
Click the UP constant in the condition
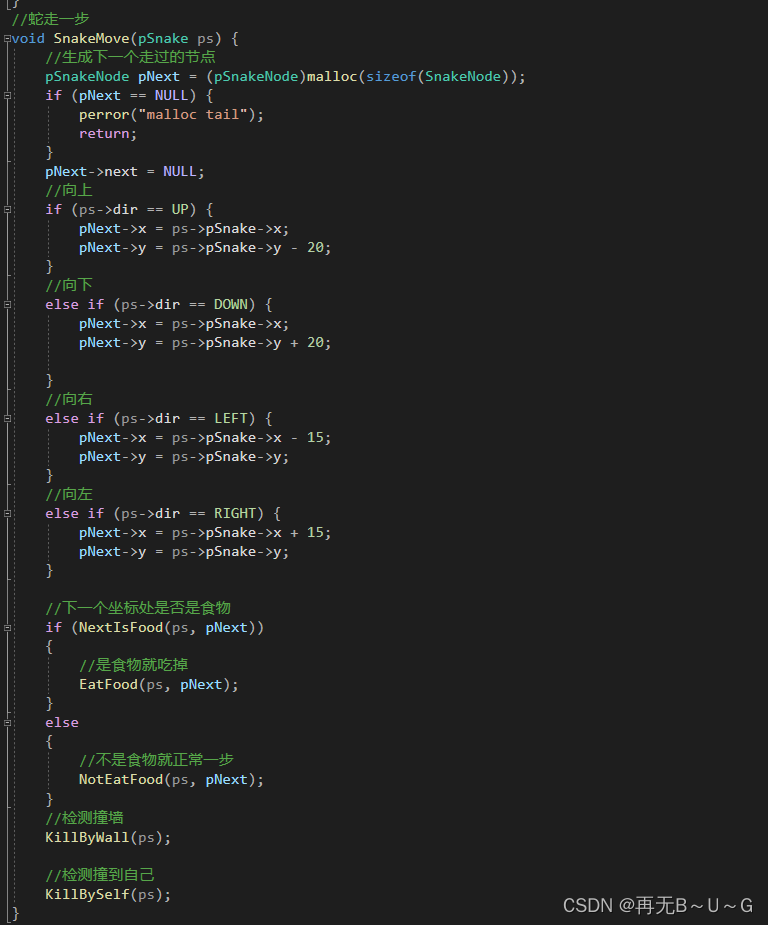pyautogui.click(x=180, y=209)
